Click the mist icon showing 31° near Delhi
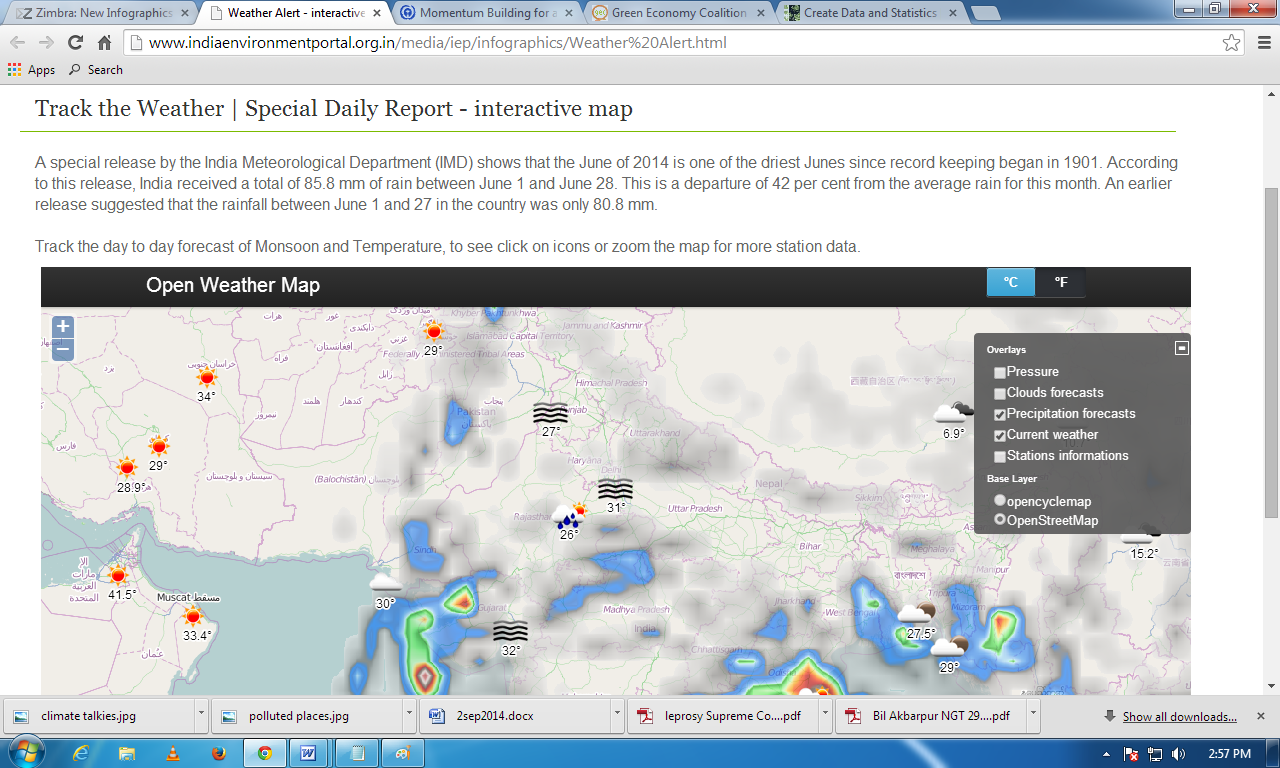 click(616, 490)
